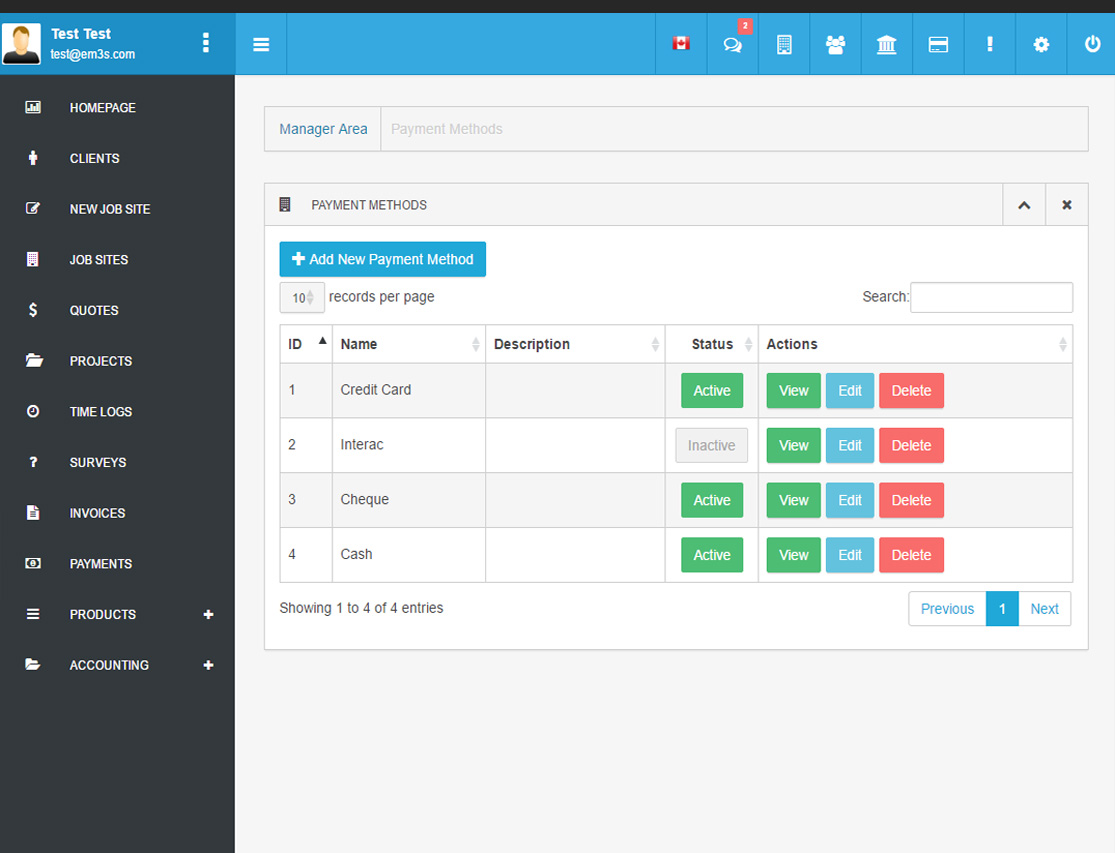This screenshot has height=853, width=1115.
Task: Click the Projects folder icon
Action: (x=33, y=360)
